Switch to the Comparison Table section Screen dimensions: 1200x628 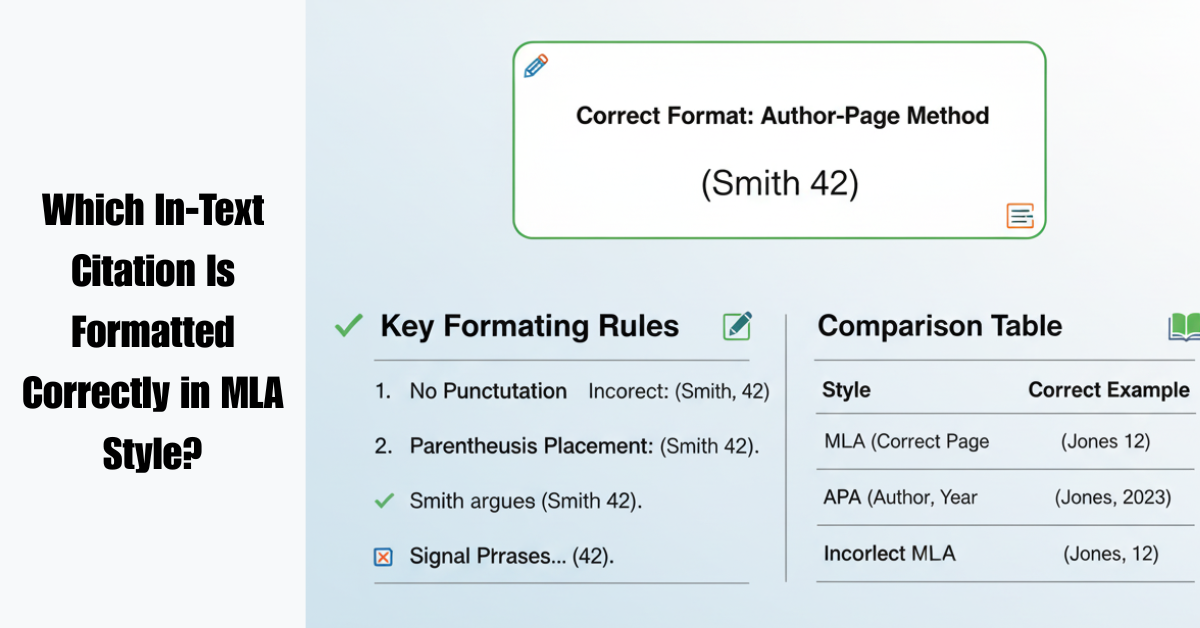(x=939, y=326)
